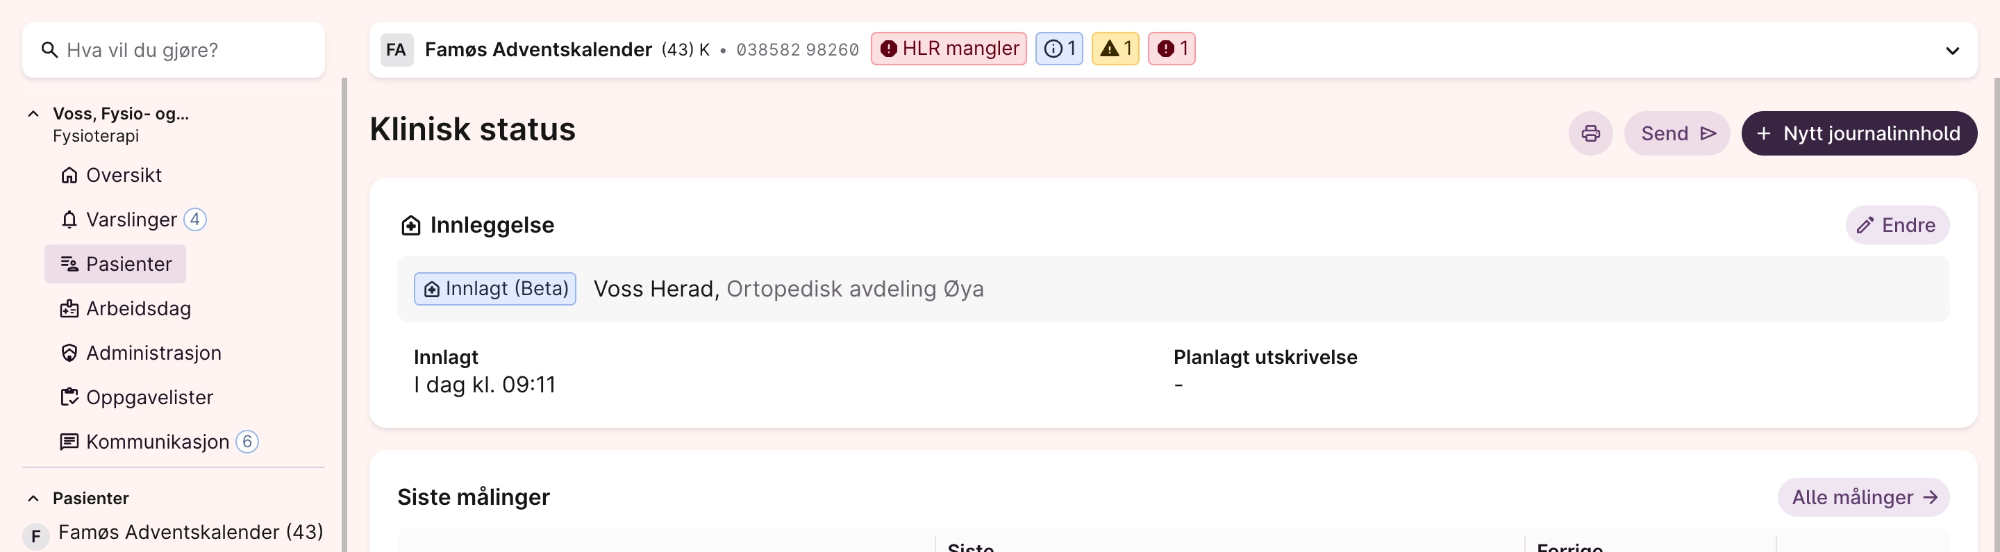Focus the 'Hva vil du gjøre?' search field
Image resolution: width=2000 pixels, height=552 pixels.
click(185, 50)
